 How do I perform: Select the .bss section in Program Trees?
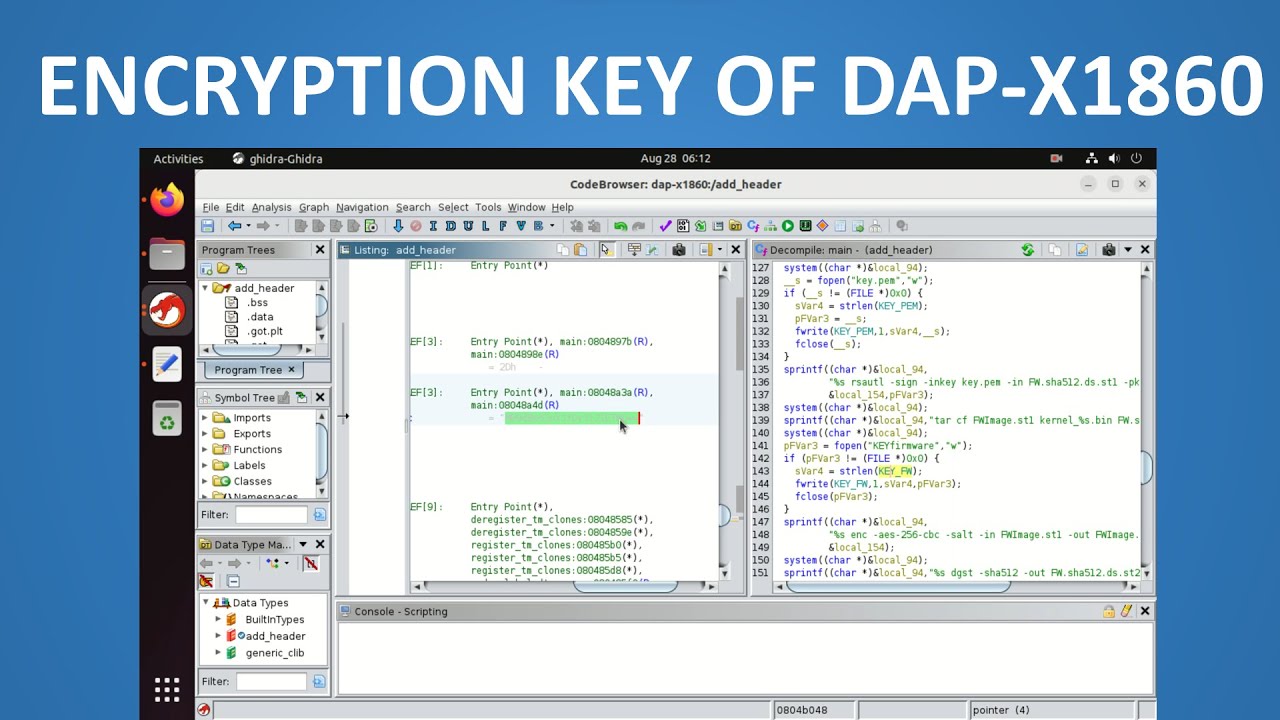coord(257,302)
